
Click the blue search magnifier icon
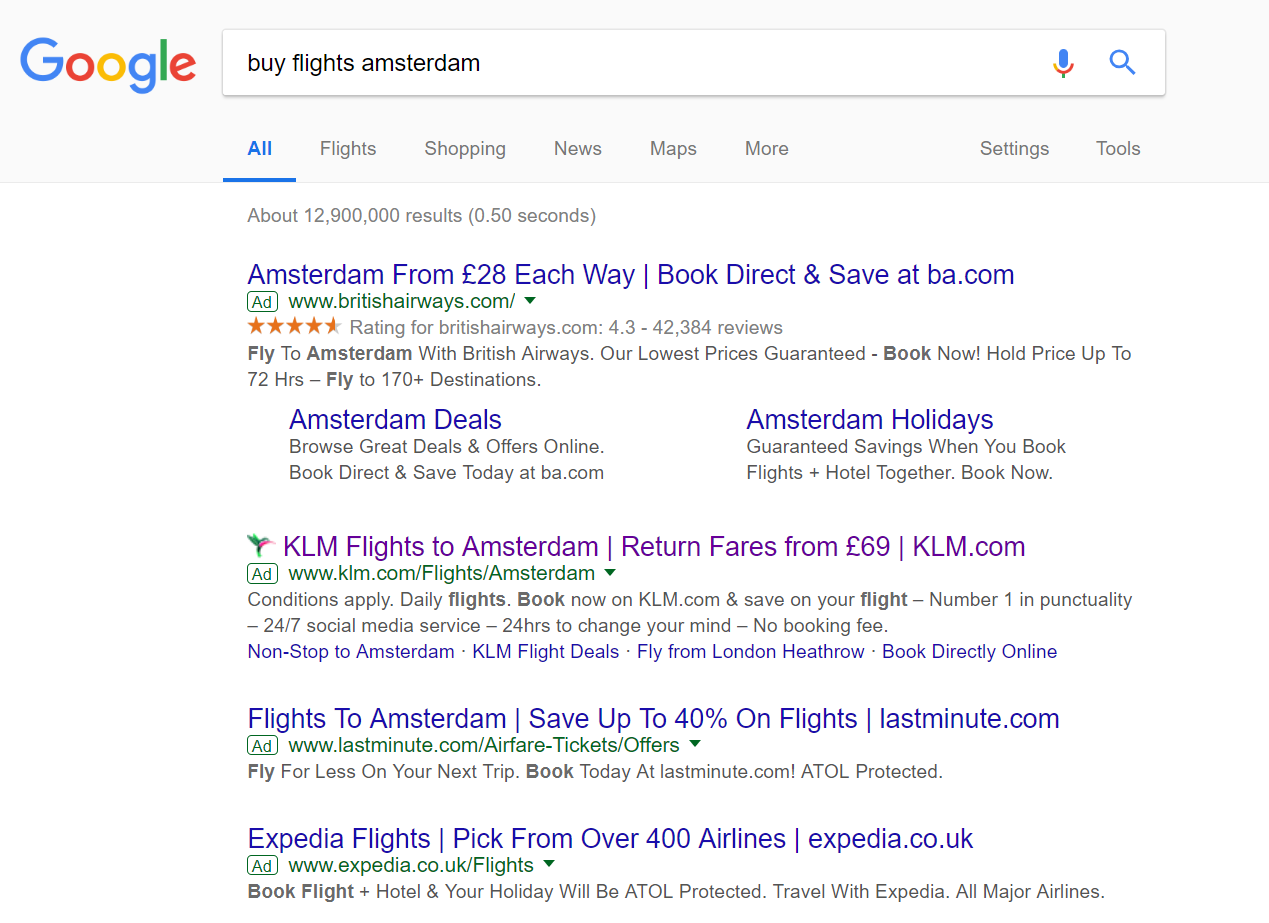tap(1122, 63)
